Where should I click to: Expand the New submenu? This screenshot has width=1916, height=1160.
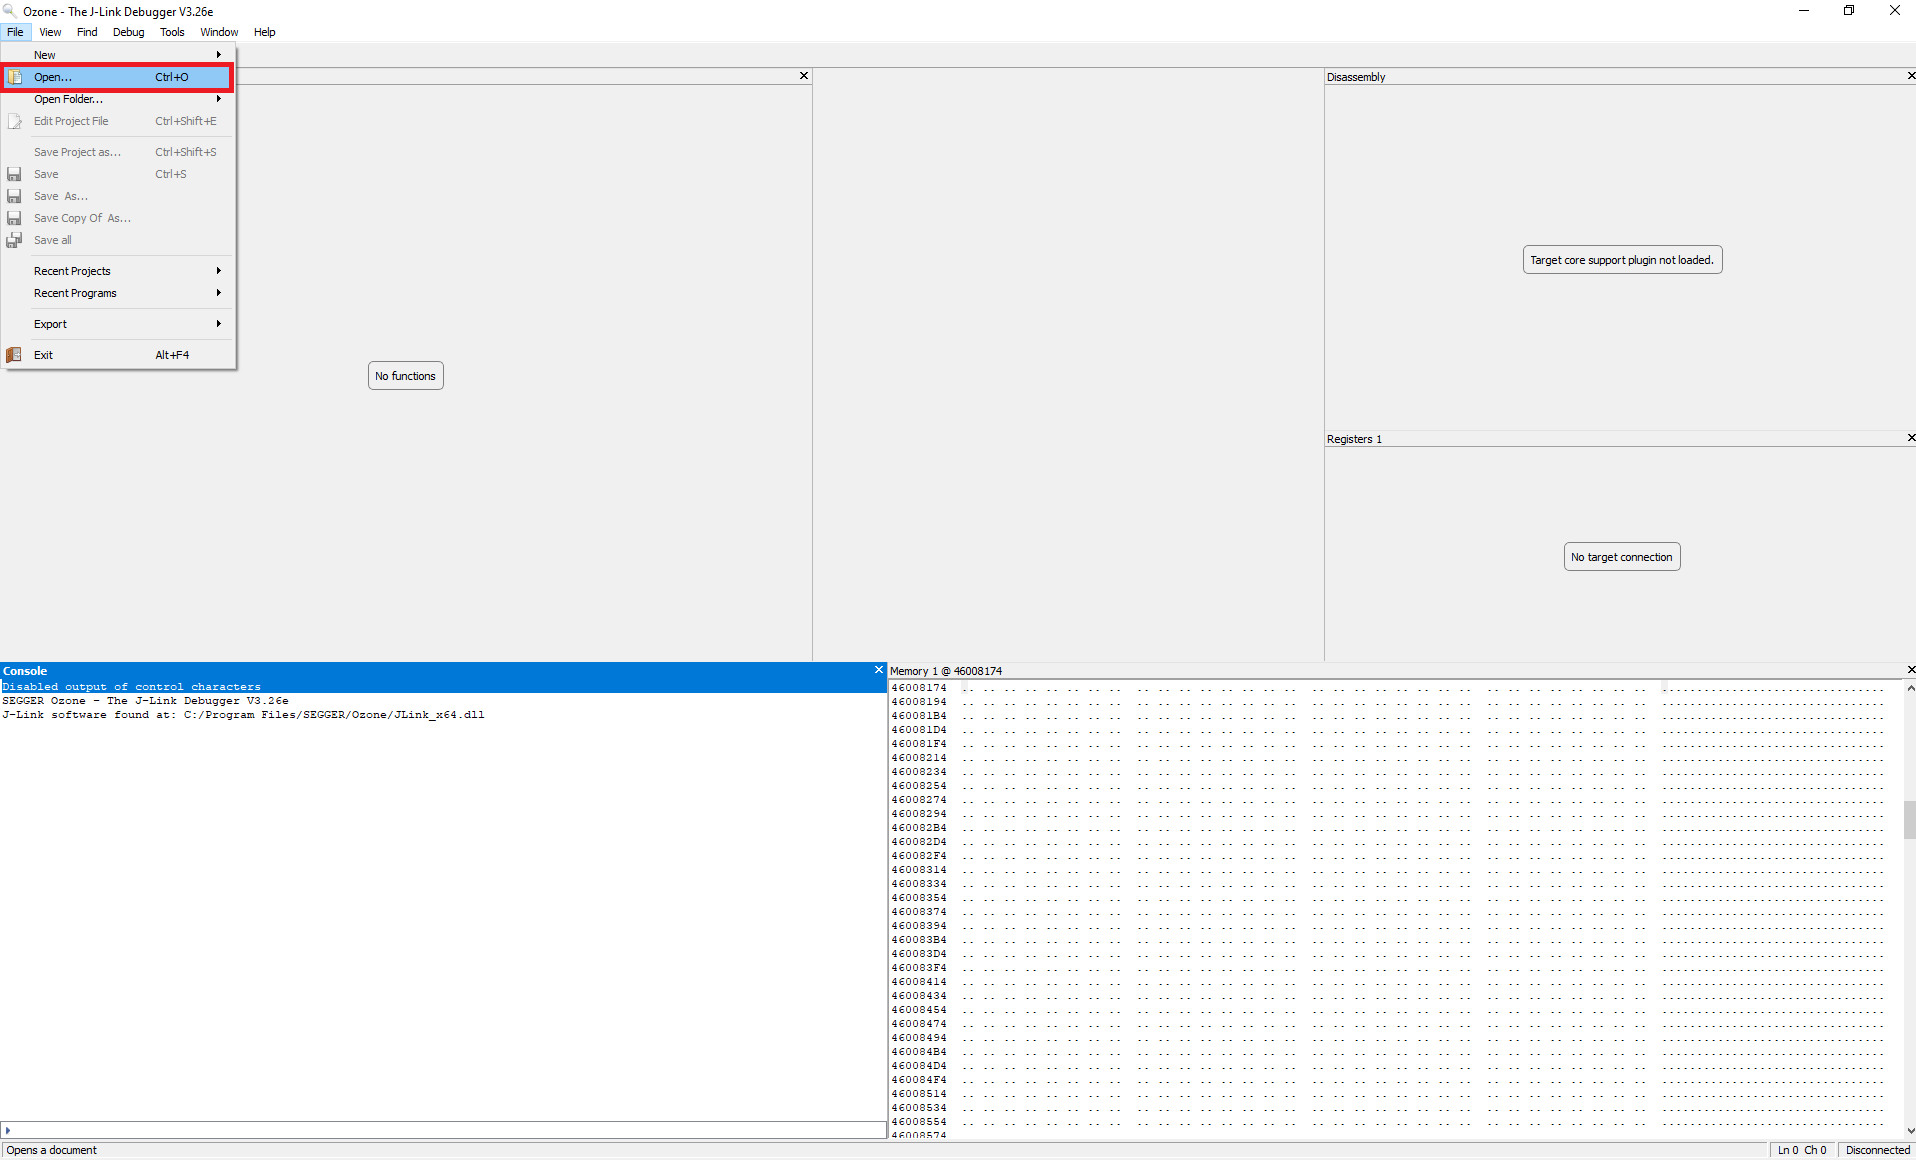pyautogui.click(x=217, y=54)
